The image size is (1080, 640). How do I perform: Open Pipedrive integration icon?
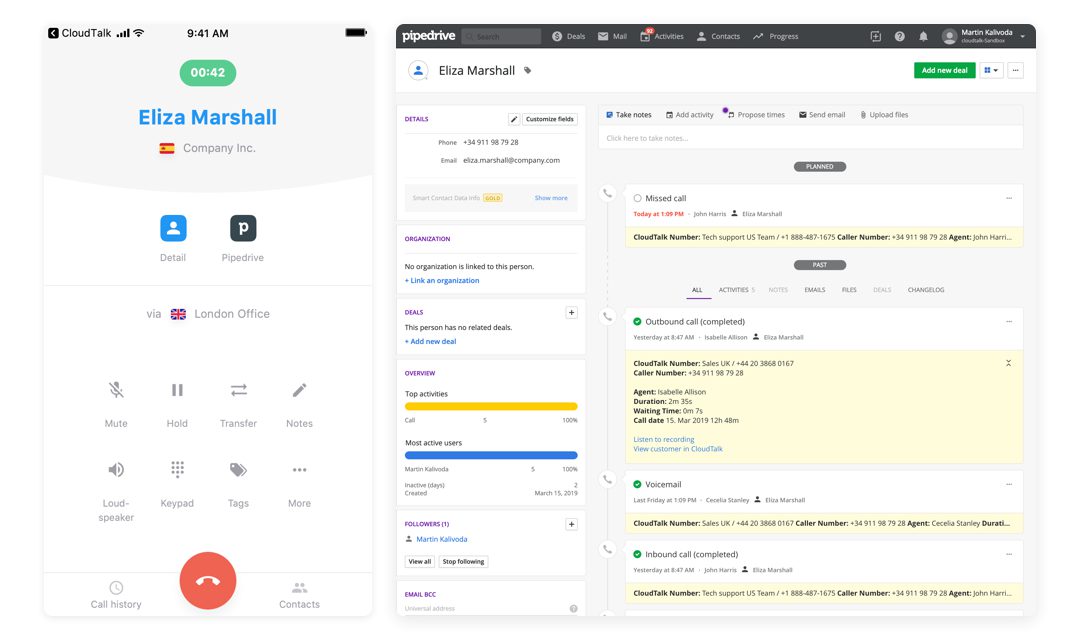pos(243,228)
